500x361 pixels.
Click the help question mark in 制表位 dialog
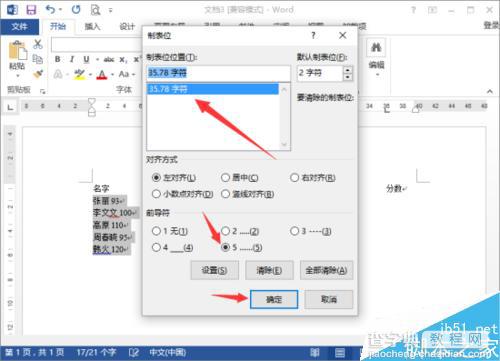pos(313,35)
